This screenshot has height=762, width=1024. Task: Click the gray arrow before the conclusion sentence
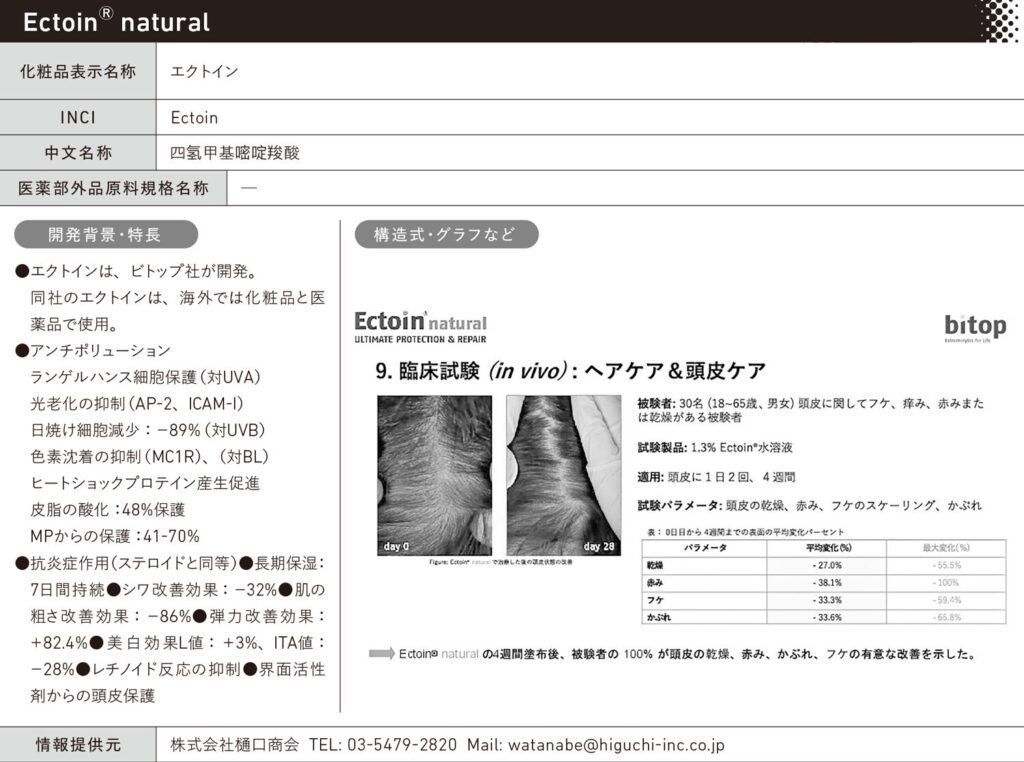coord(382,653)
